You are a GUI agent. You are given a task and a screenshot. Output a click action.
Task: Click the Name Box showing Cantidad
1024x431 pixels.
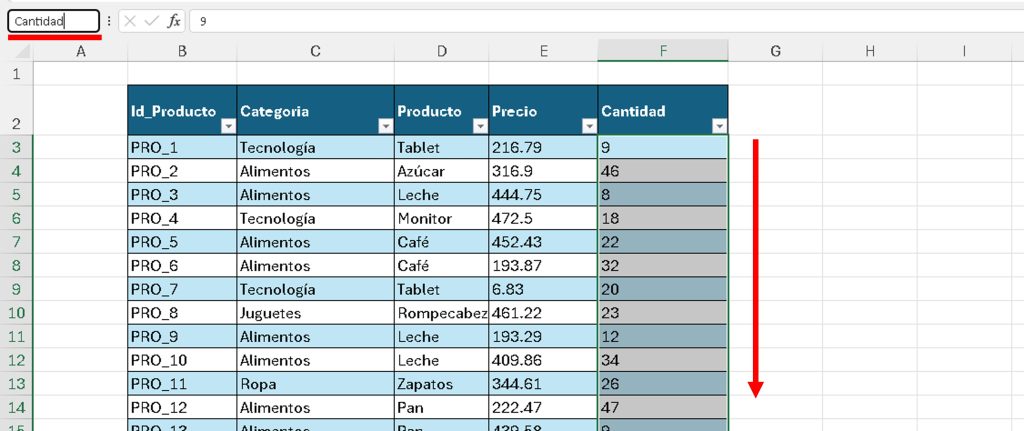53,21
